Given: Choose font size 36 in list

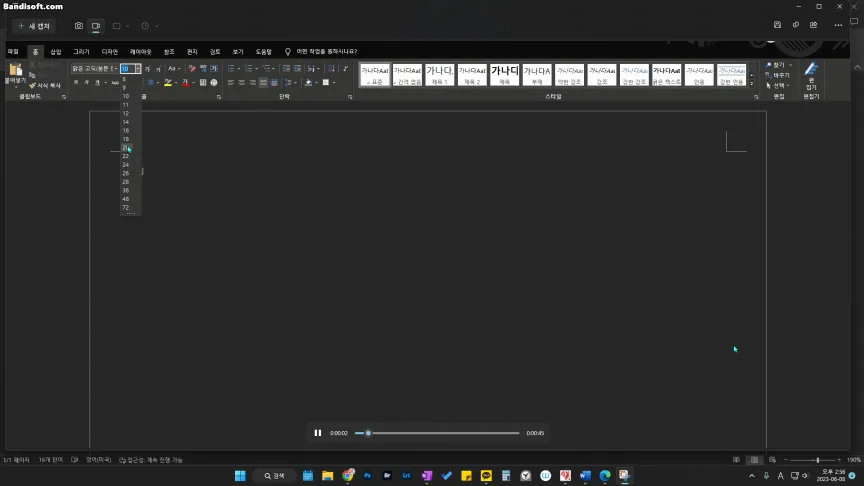Looking at the screenshot, I should 126,191.
